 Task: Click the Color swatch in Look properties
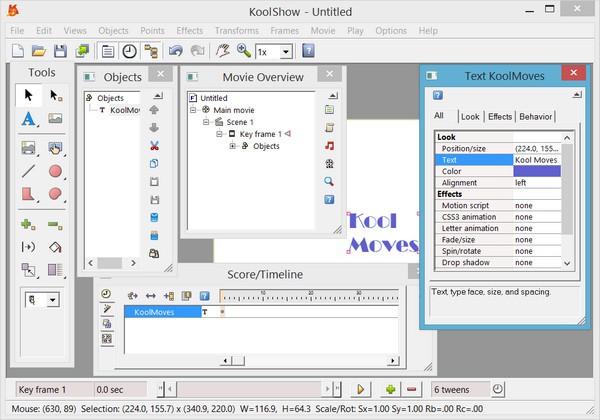coord(537,170)
